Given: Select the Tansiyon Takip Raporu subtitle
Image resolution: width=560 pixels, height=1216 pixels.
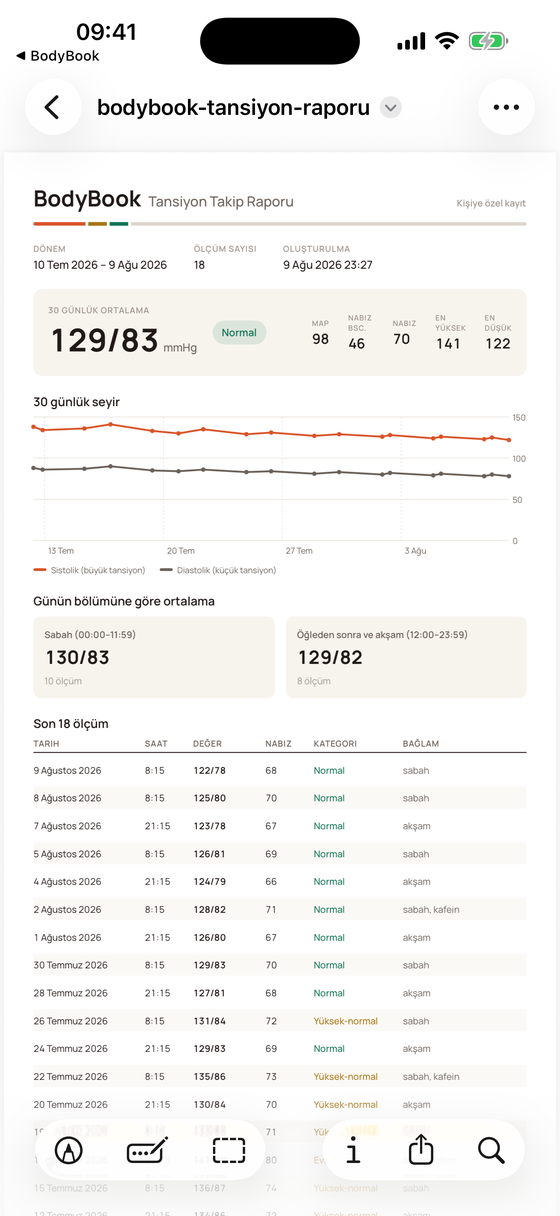Looking at the screenshot, I should 221,202.
